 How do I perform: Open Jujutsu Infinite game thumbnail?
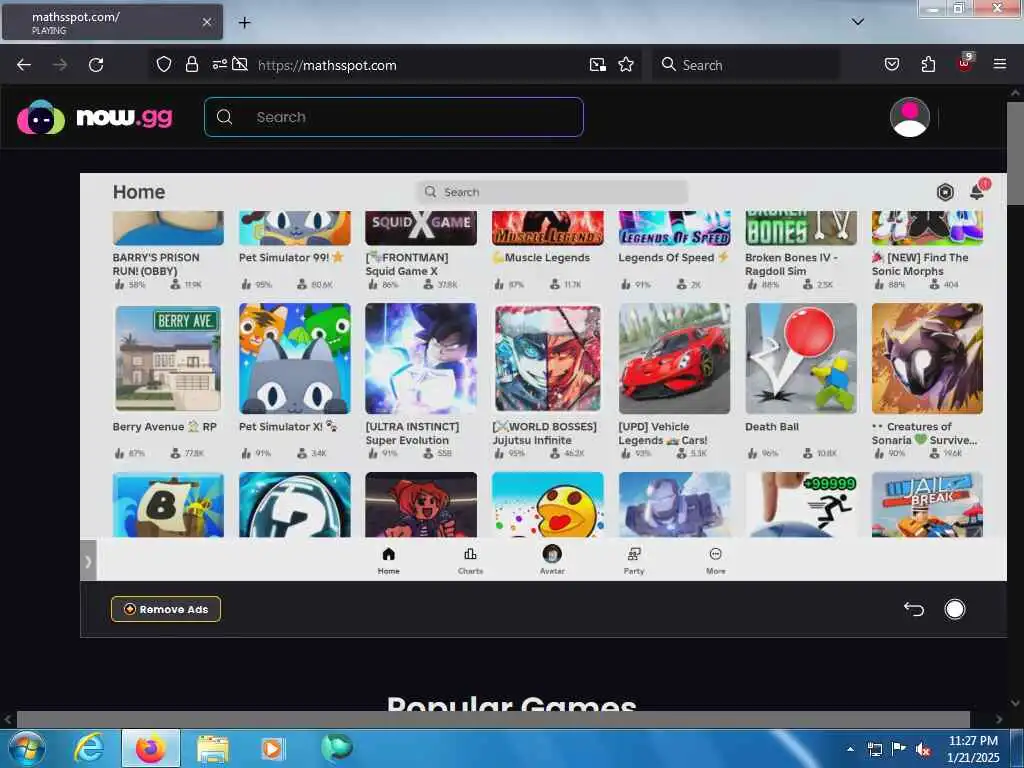tap(548, 359)
